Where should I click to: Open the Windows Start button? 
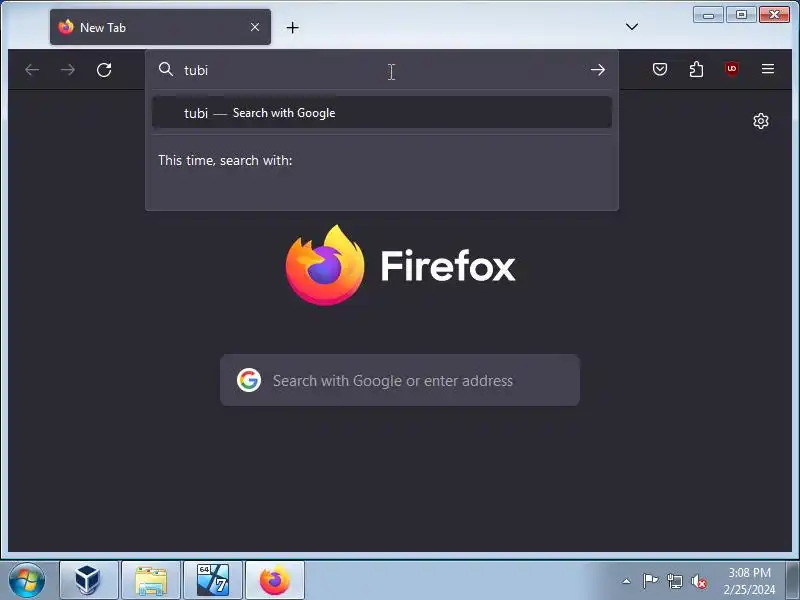[x=26, y=581]
